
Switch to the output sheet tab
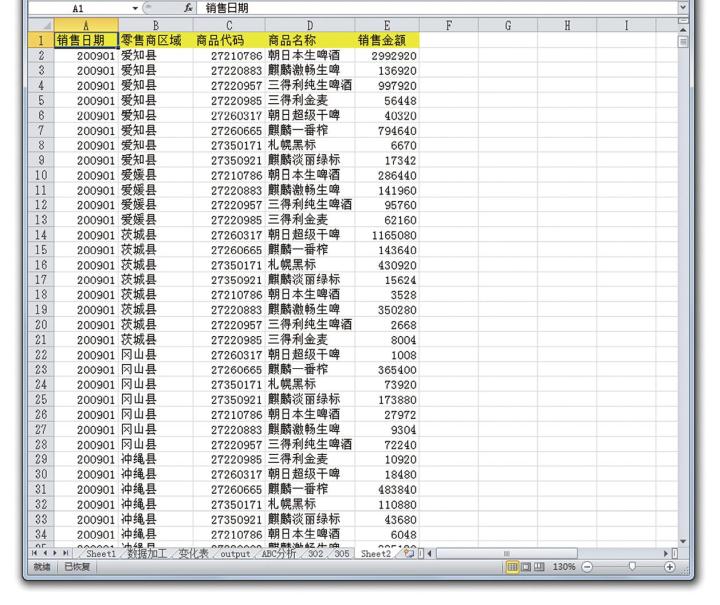[235, 554]
